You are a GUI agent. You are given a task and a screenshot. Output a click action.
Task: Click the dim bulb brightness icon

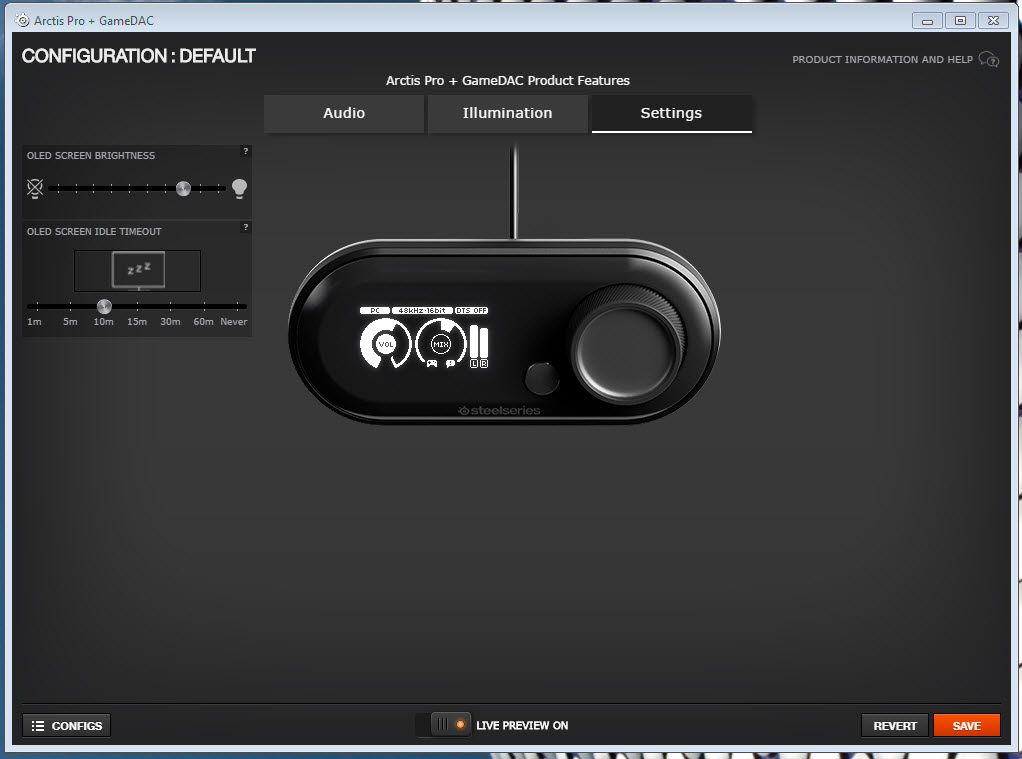click(x=35, y=188)
